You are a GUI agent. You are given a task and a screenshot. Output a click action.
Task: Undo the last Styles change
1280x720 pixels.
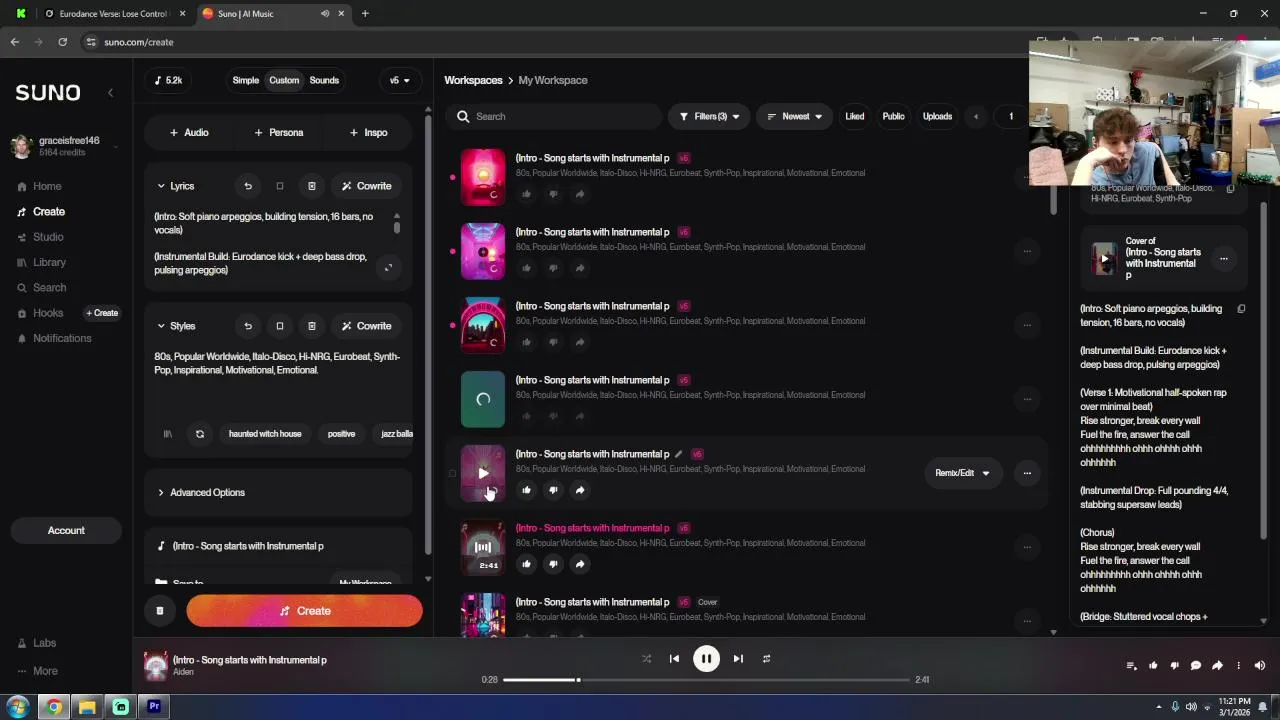tap(248, 326)
